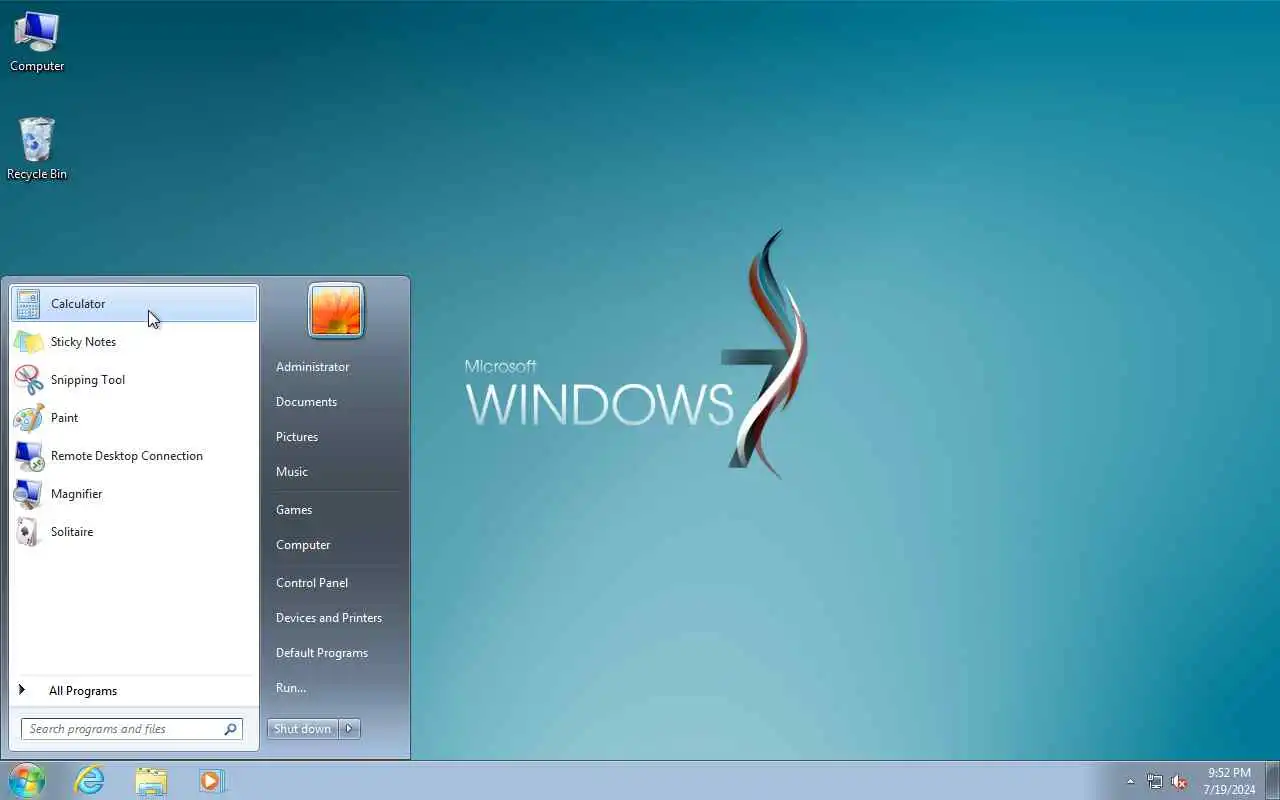Open Music library link

tap(292, 472)
